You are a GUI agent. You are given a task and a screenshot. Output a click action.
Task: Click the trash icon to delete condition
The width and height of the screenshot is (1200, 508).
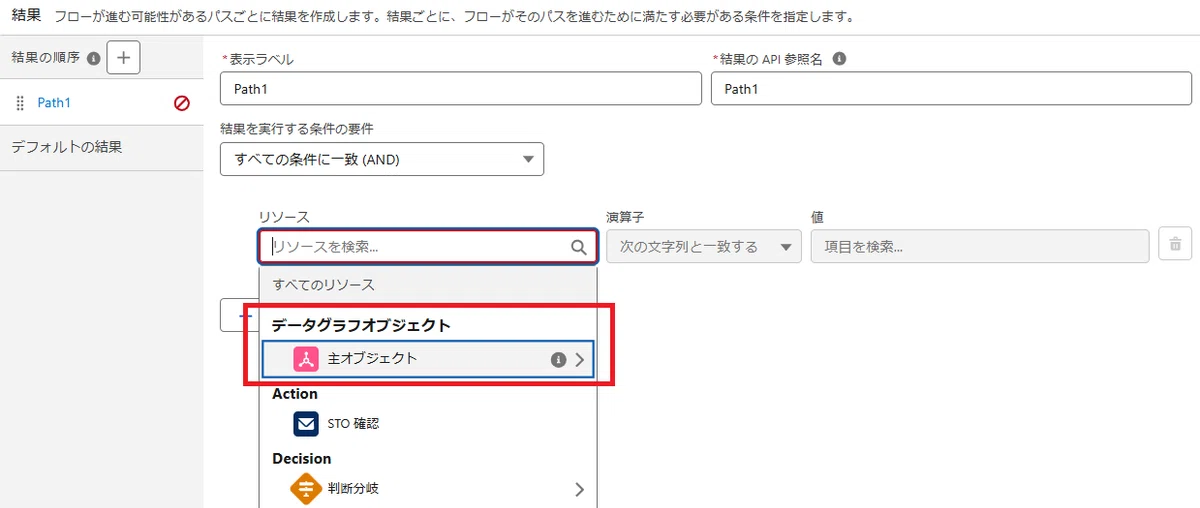pyautogui.click(x=1175, y=245)
